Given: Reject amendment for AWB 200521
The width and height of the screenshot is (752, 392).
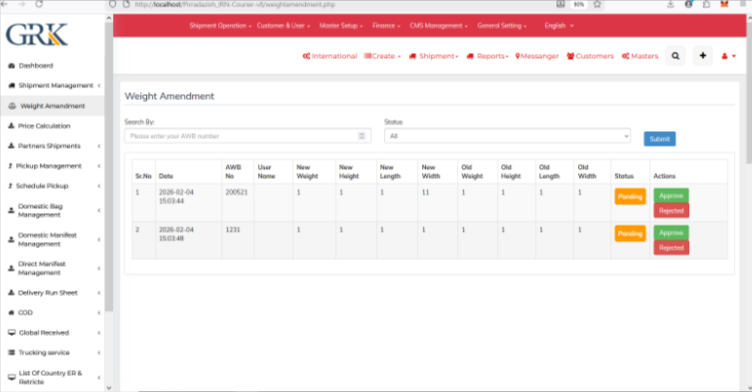Looking at the screenshot, I should [671, 211].
